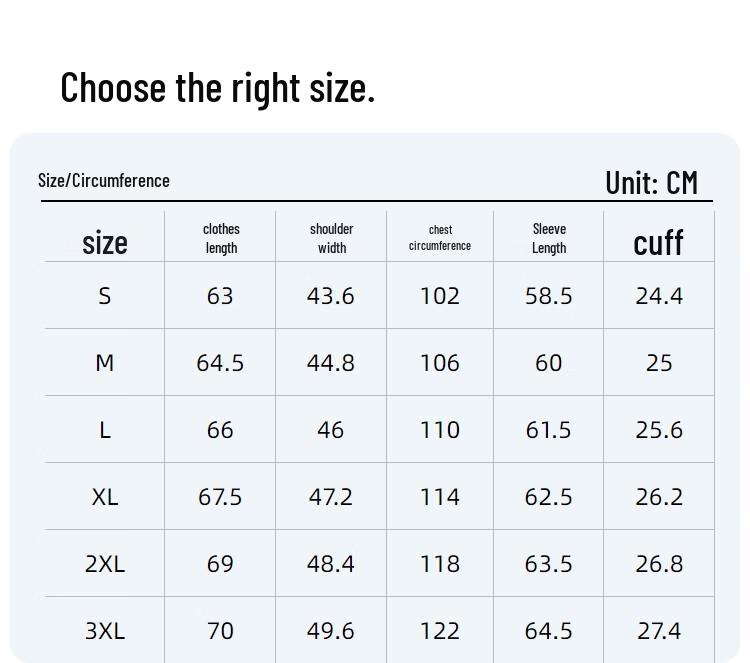Select the M size row label
Screen dimensions: 750x663
[x=105, y=363]
